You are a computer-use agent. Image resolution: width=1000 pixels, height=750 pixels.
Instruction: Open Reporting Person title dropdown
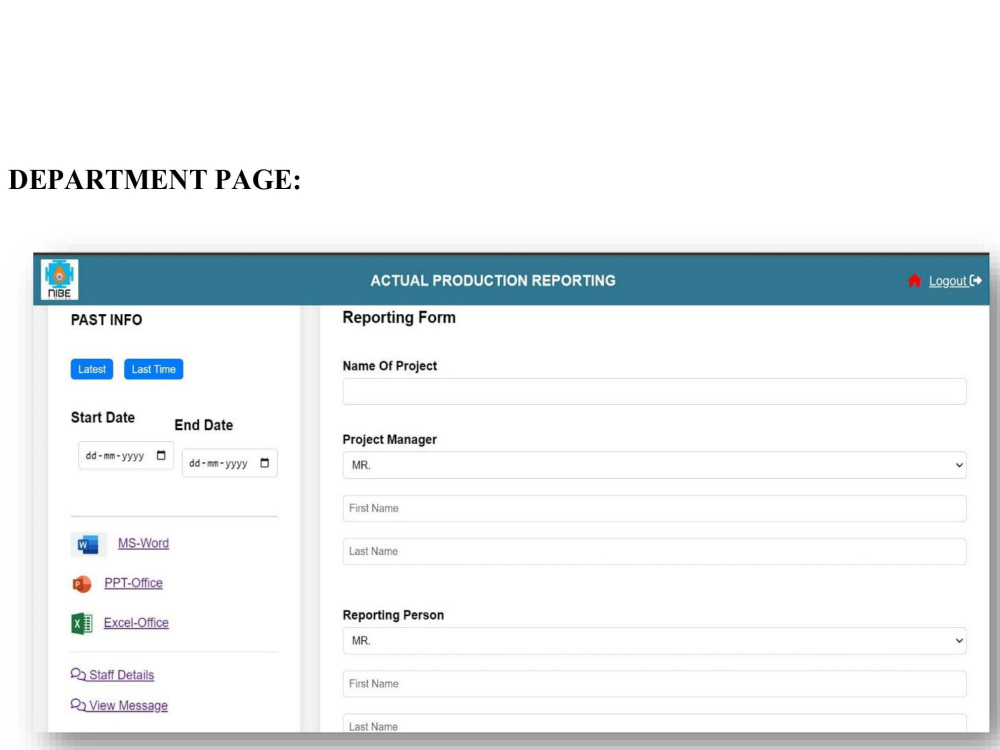coord(654,641)
